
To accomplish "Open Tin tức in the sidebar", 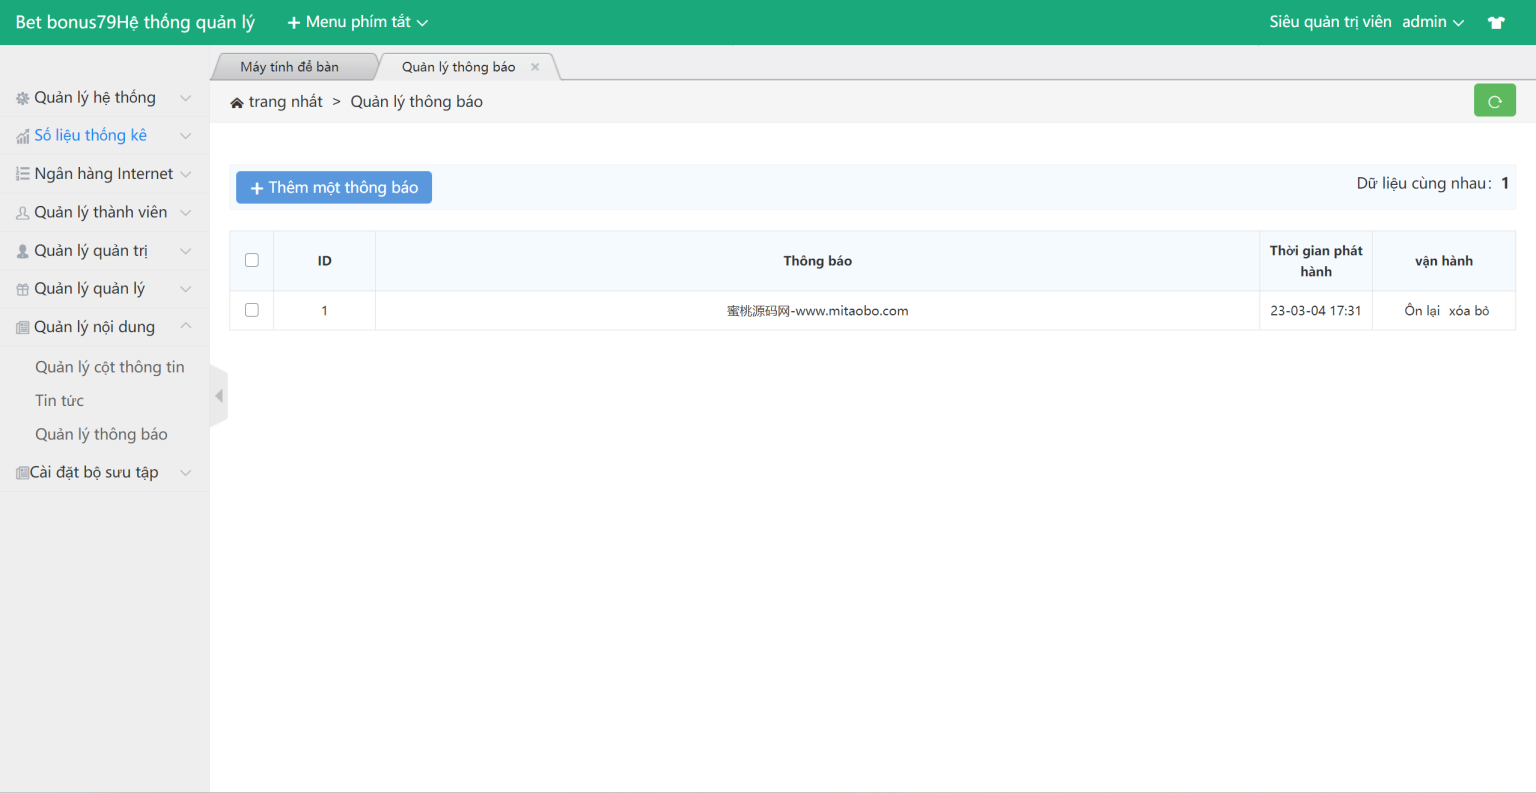I will pyautogui.click(x=60, y=401).
